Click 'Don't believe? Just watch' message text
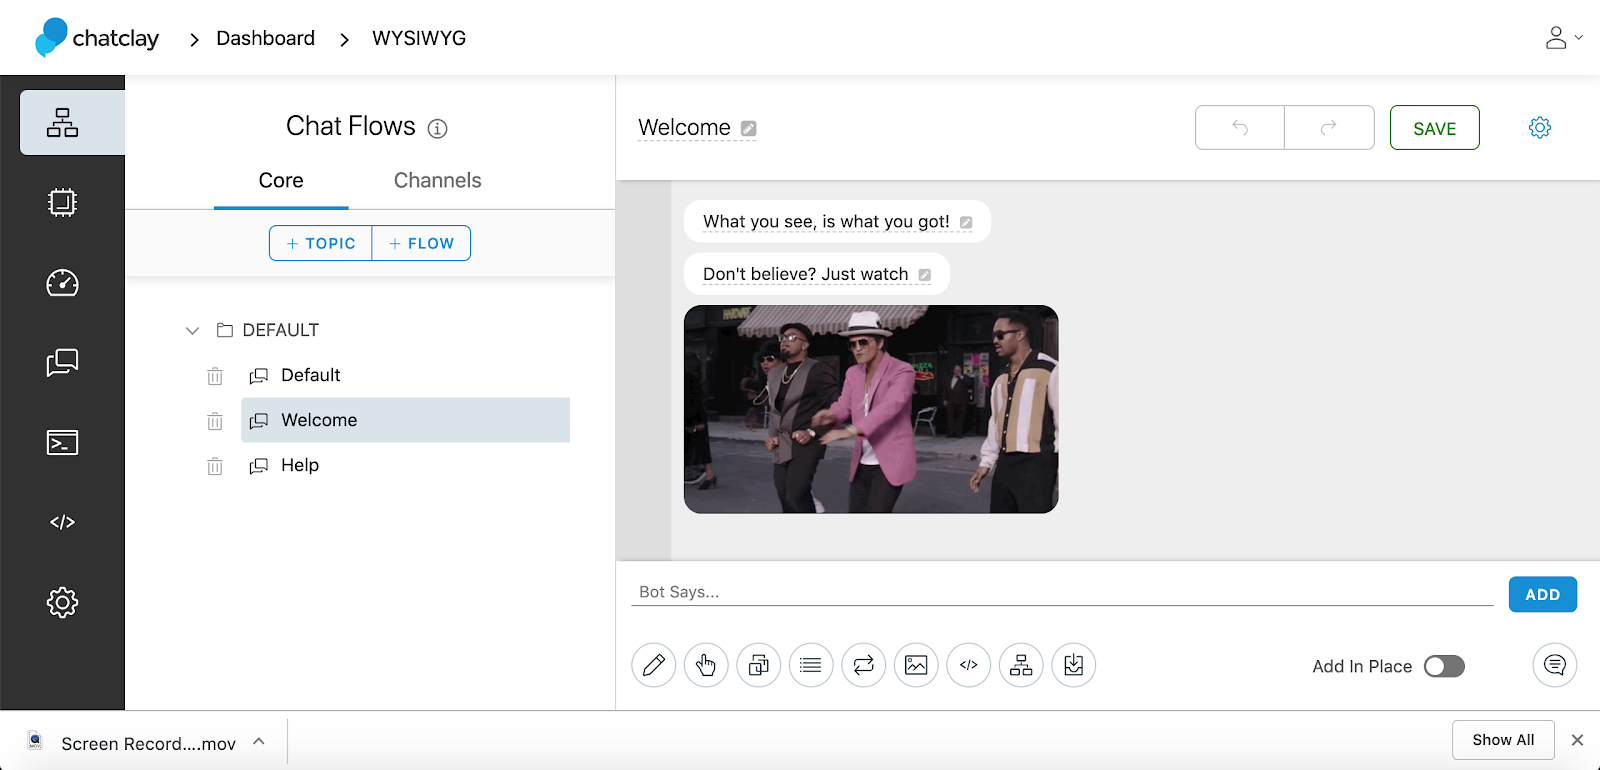Viewport: 1600px width, 770px height. (805, 274)
